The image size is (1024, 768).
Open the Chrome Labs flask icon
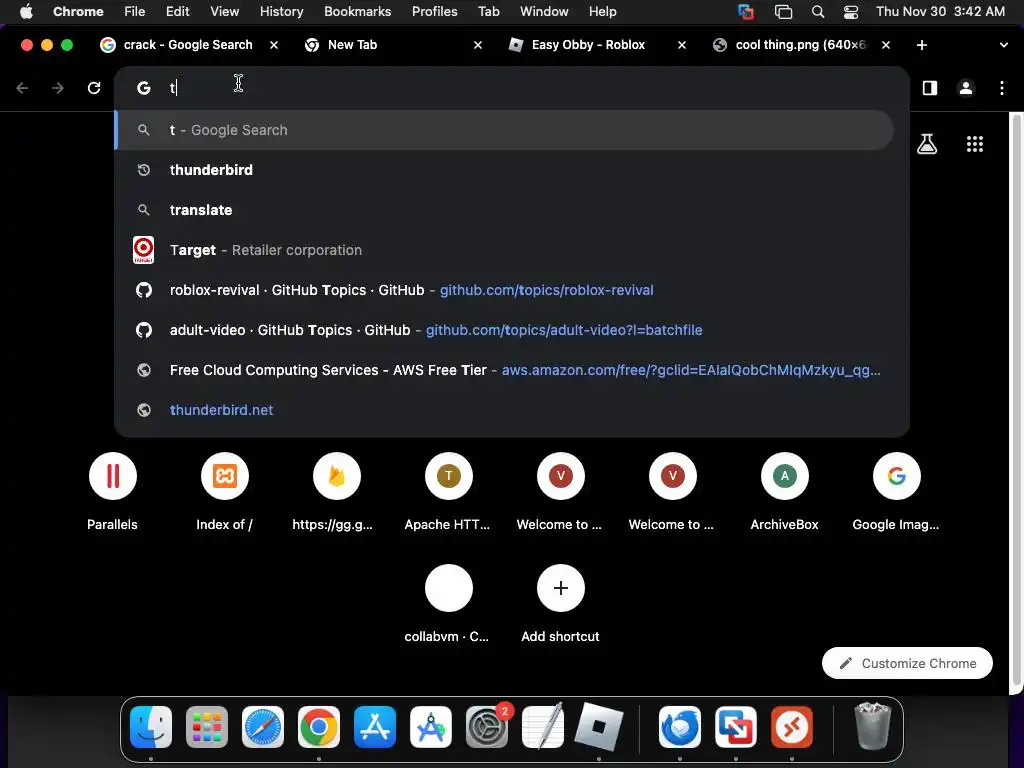(x=927, y=144)
